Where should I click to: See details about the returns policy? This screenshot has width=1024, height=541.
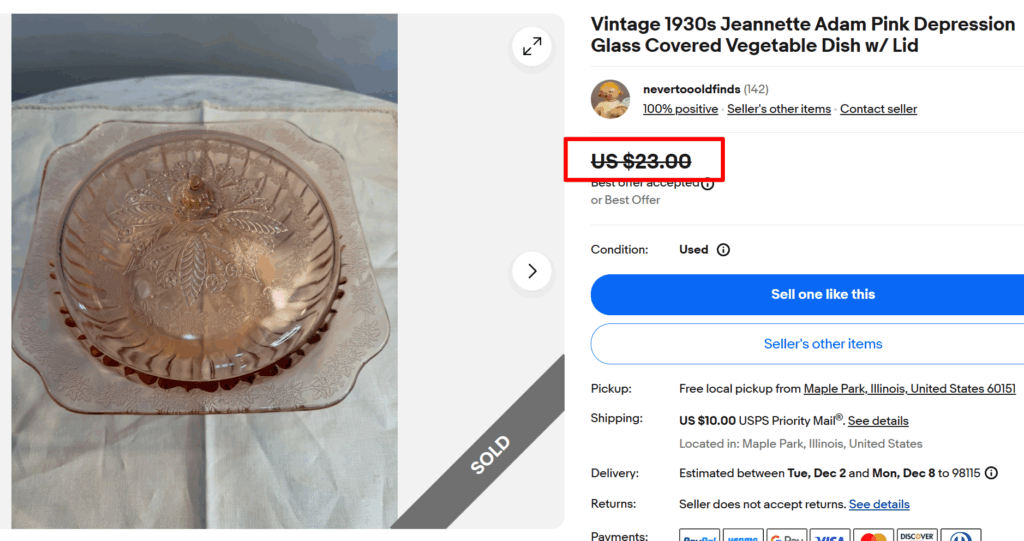point(879,504)
